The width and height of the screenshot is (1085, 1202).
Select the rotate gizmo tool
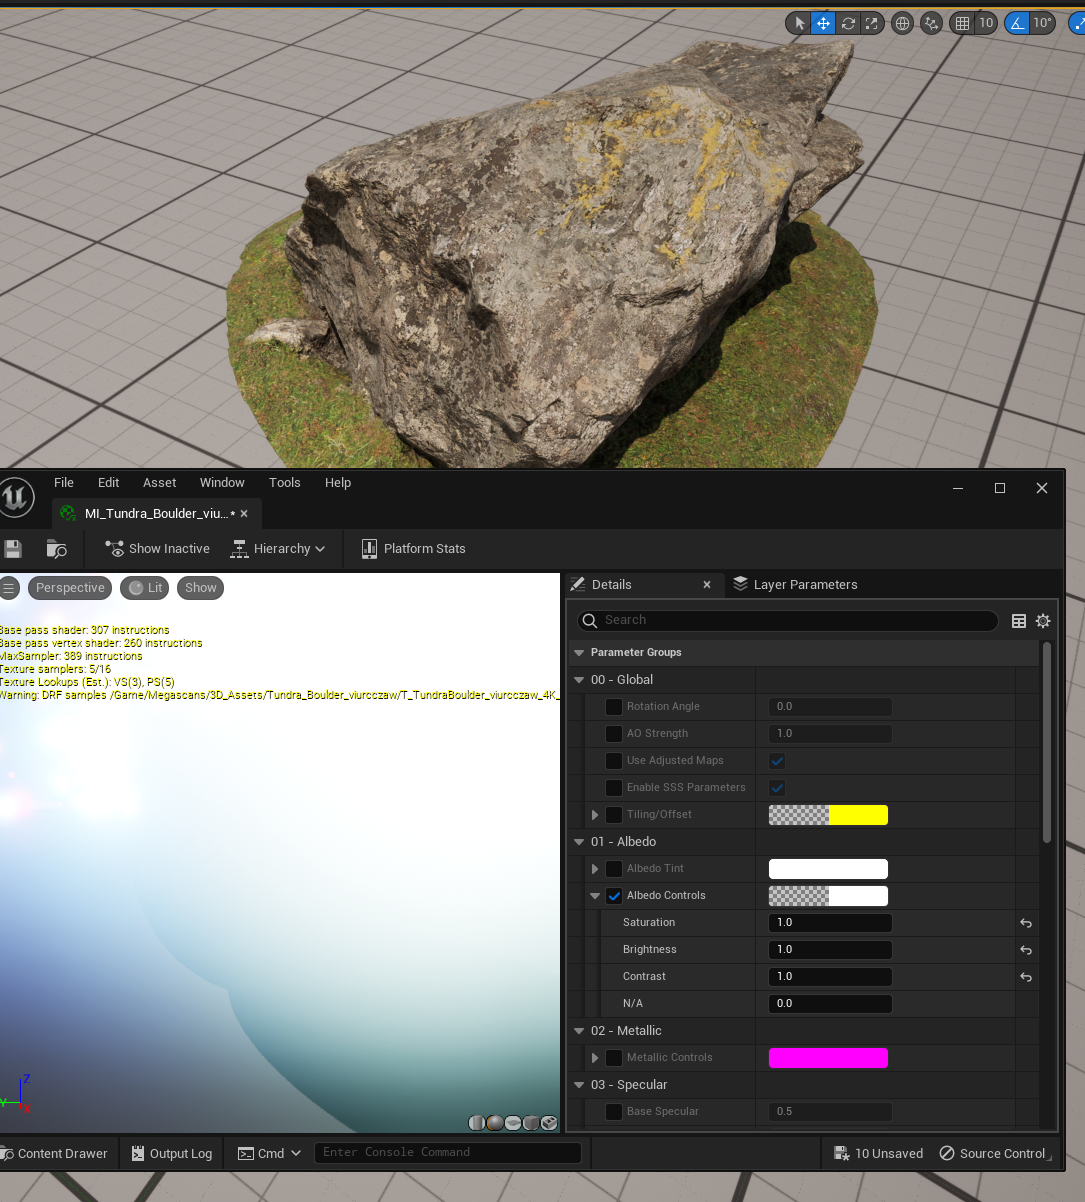tap(848, 23)
